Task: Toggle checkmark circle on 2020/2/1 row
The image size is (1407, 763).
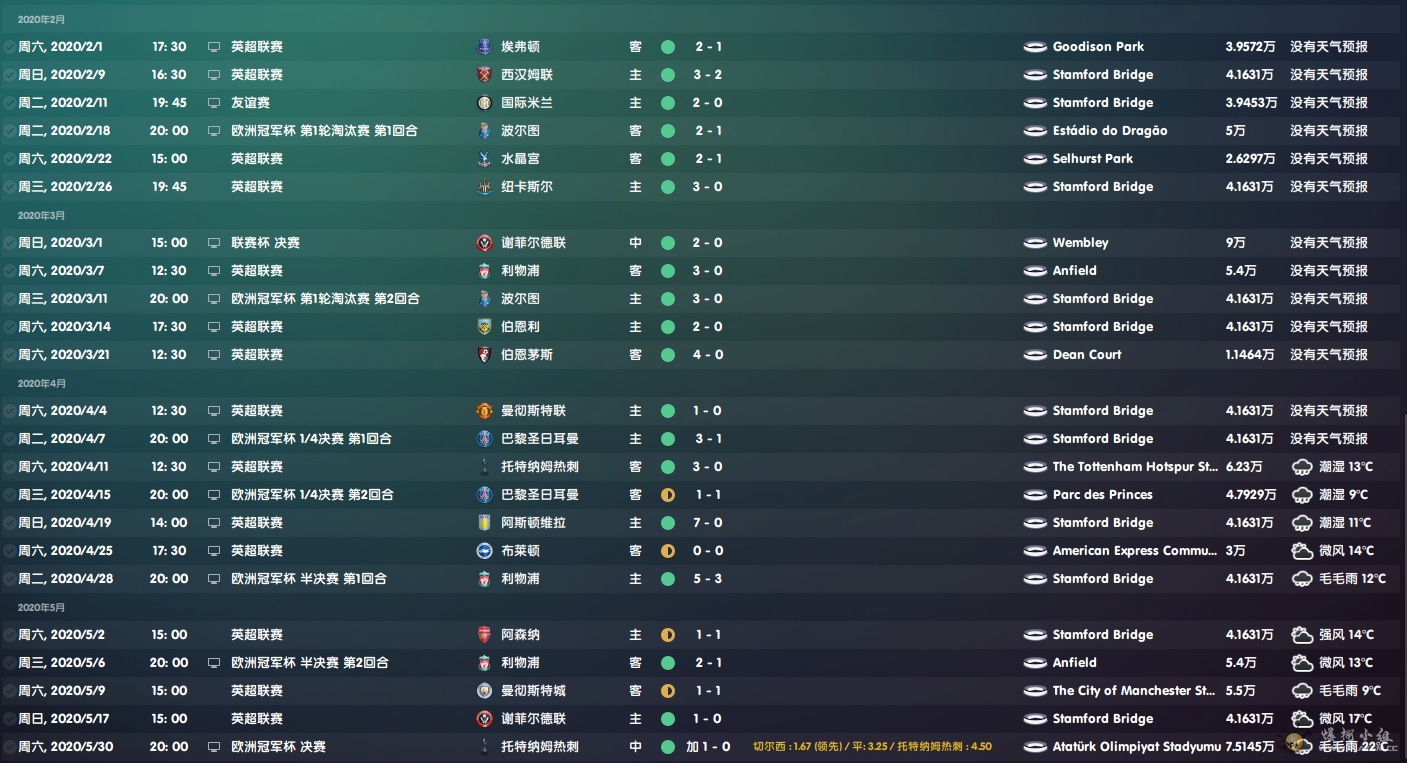Action: (x=9, y=47)
